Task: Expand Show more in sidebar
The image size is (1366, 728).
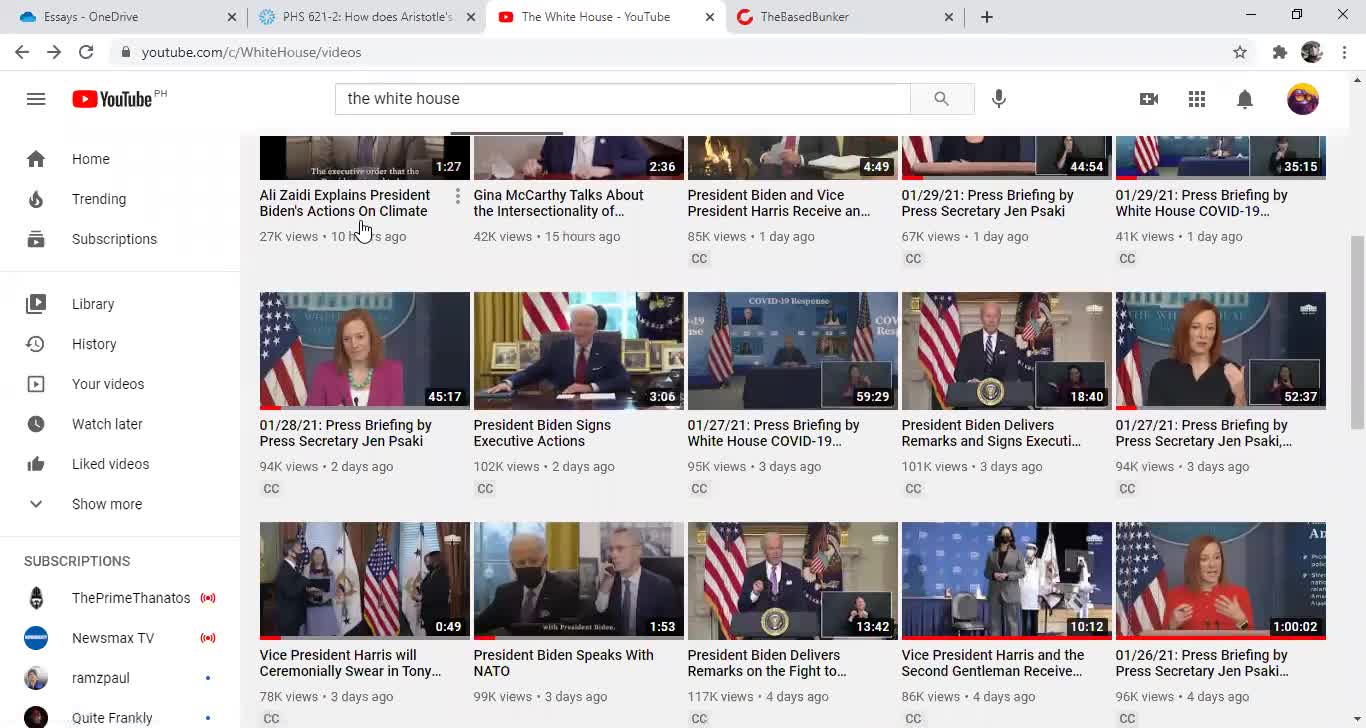Action: 120,504
